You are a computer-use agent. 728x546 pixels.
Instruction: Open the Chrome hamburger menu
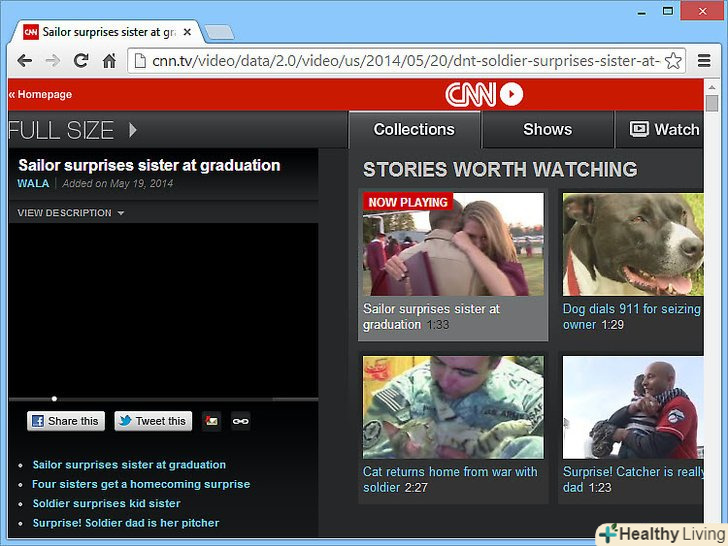pos(704,61)
